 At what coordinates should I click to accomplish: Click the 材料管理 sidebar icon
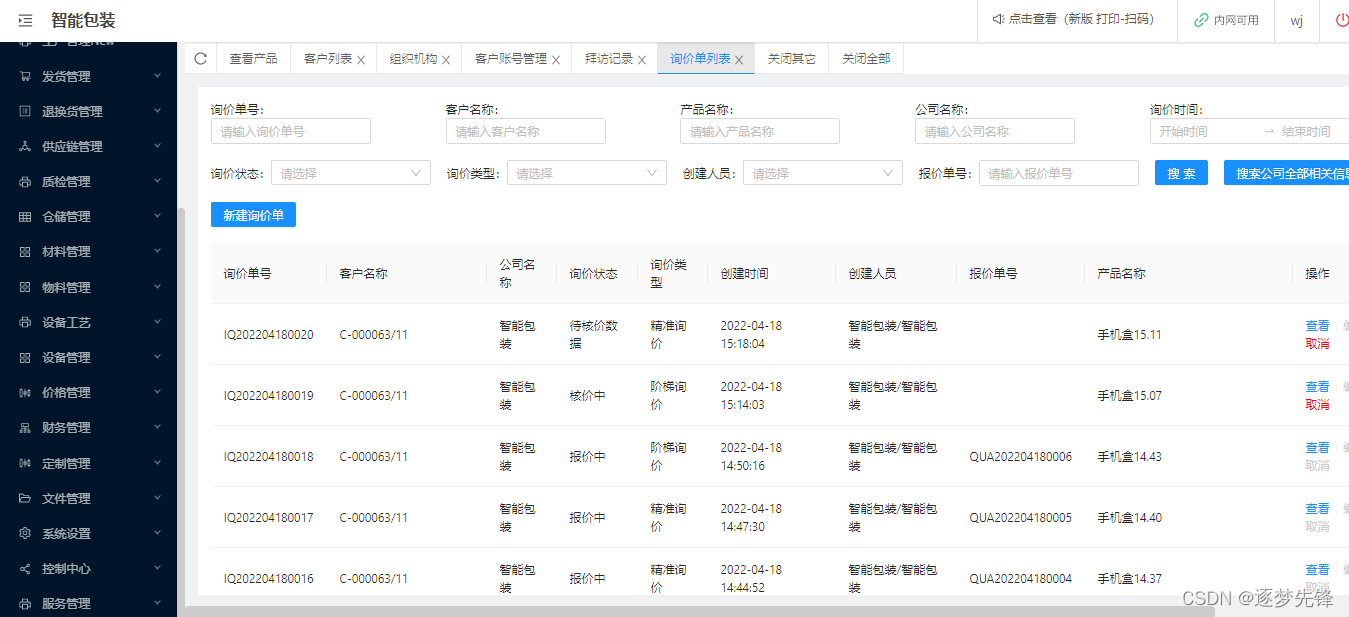coord(25,252)
